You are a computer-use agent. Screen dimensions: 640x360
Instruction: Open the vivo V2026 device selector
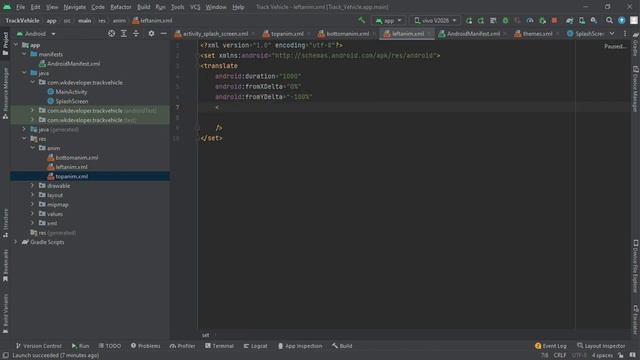(435, 20)
